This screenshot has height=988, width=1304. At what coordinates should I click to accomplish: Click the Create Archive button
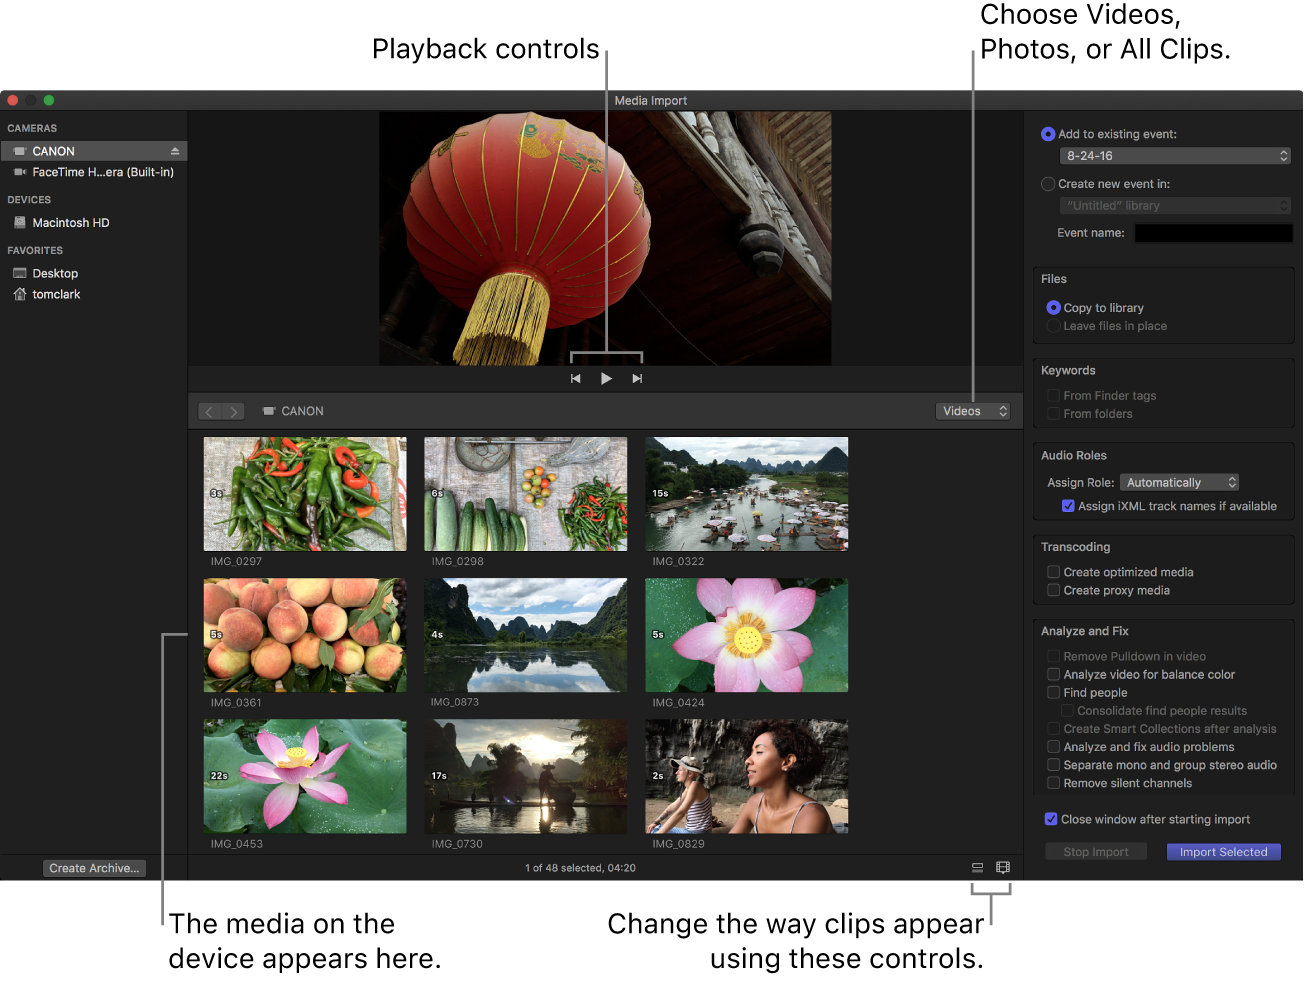pos(94,867)
